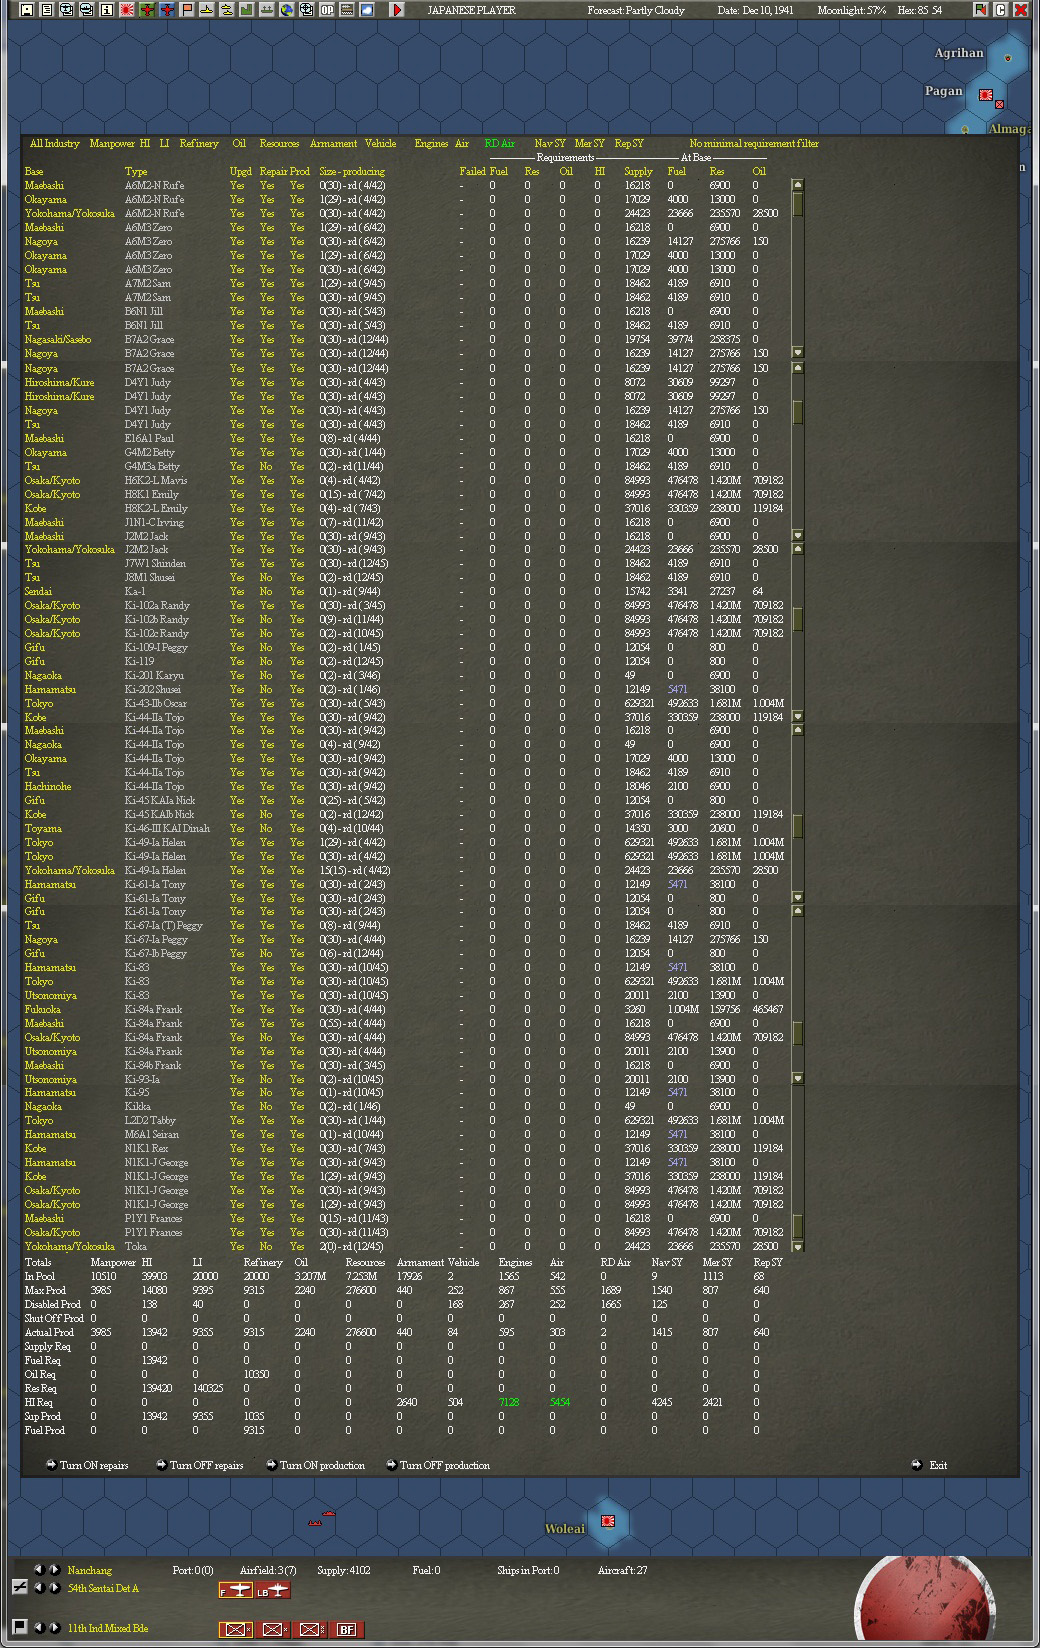Open base Nanchang name link

point(90,1570)
